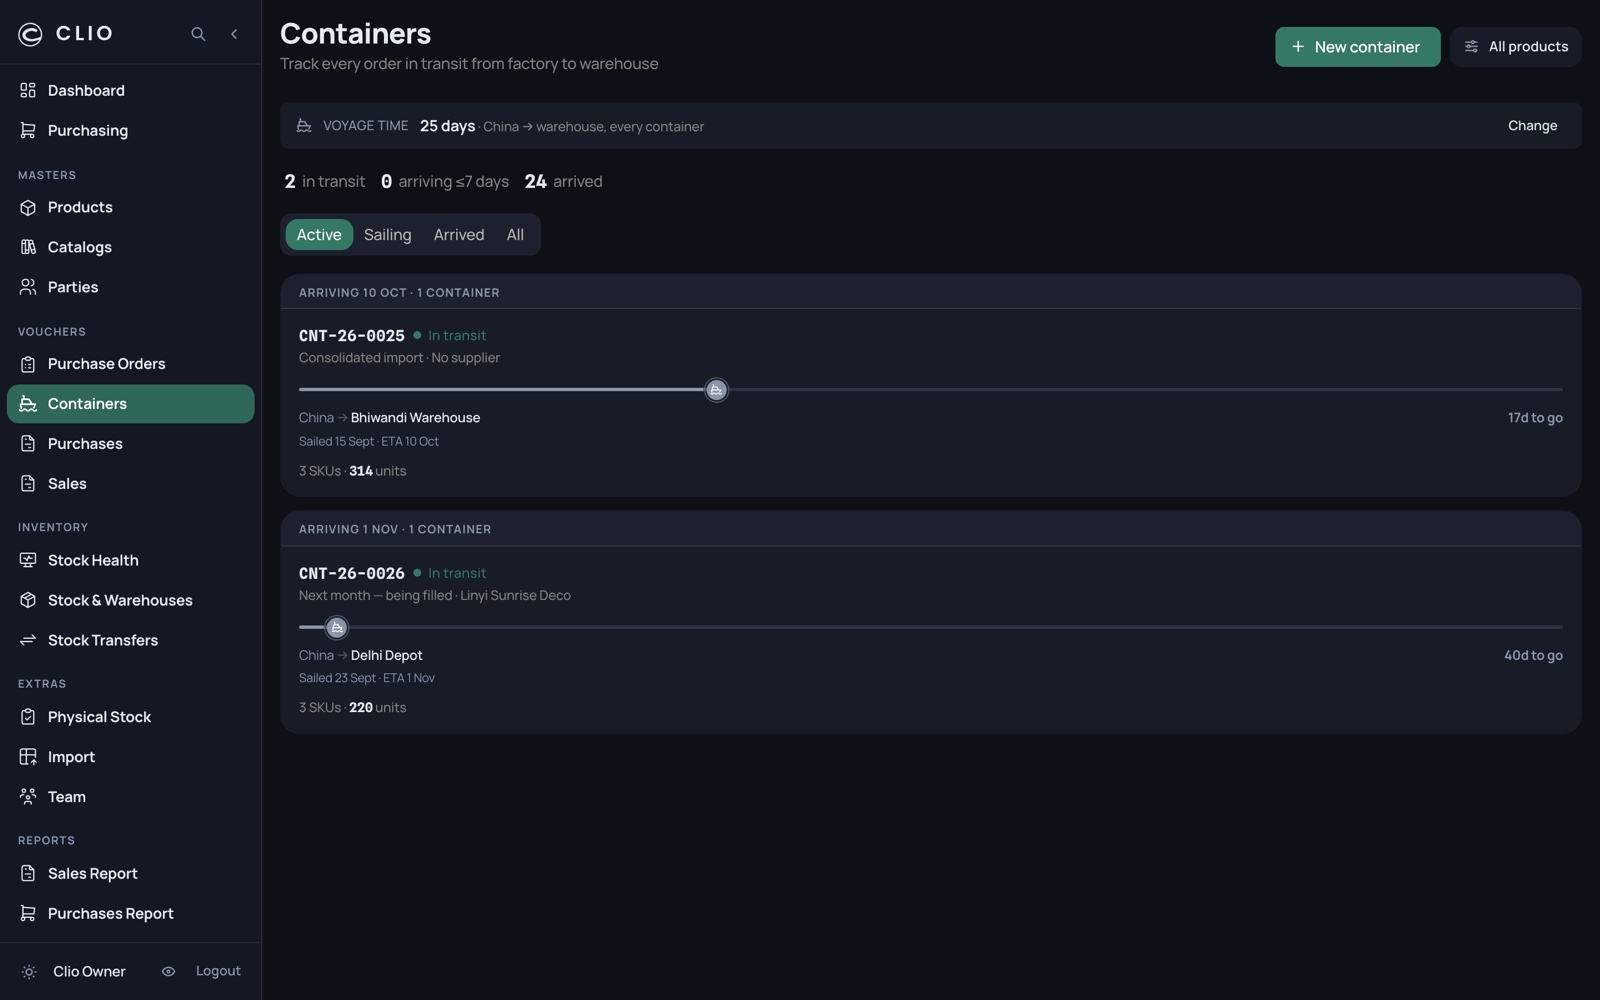
Task: Open the sidebar search icon
Action: [x=198, y=34]
